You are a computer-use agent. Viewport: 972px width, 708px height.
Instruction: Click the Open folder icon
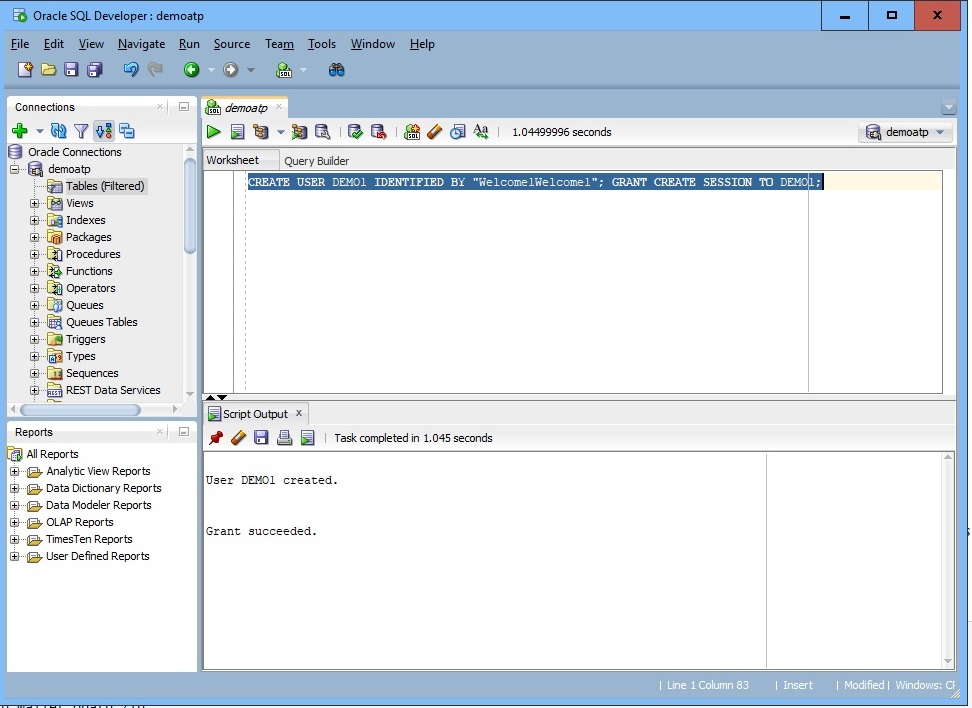(x=48, y=69)
